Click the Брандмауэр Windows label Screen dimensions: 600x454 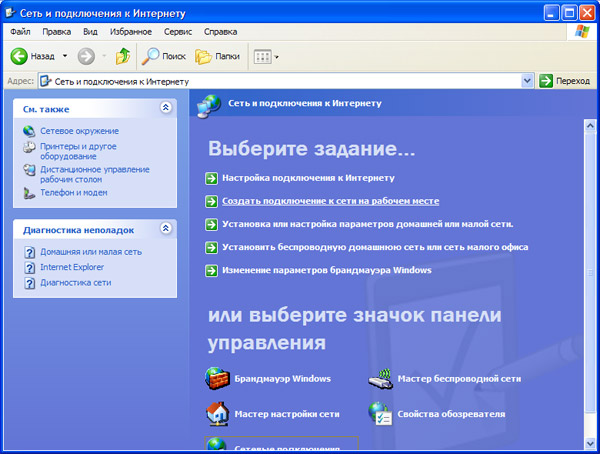tap(282, 379)
